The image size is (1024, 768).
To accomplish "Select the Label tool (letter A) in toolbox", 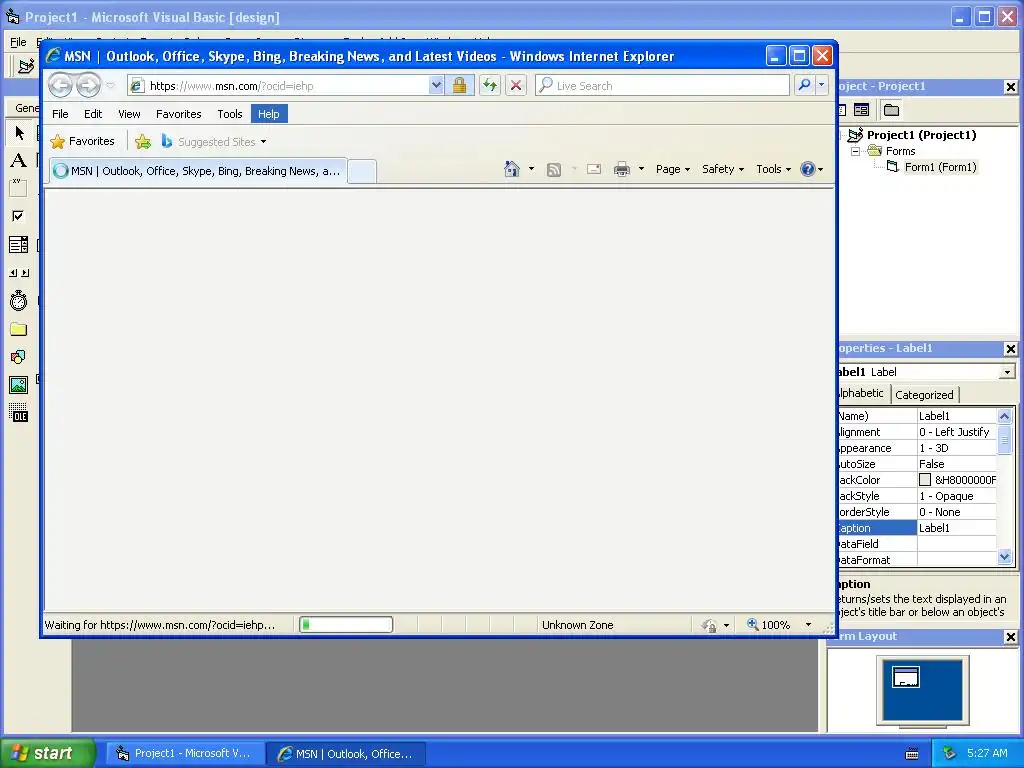I will (x=19, y=161).
